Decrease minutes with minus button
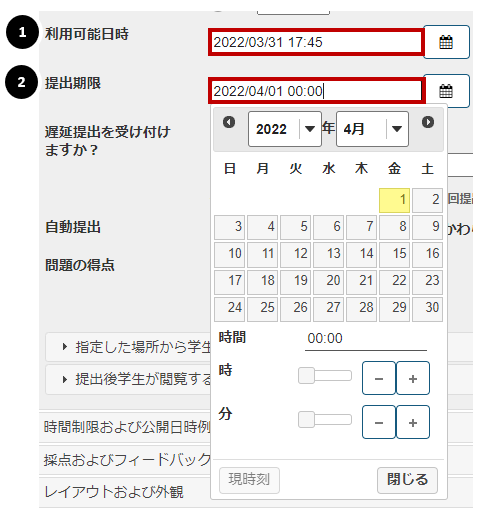 pos(379,422)
